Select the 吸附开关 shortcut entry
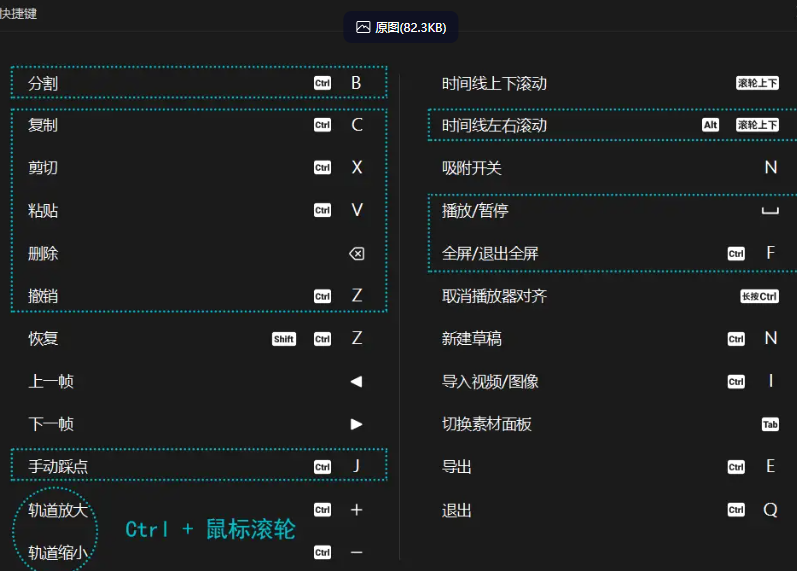 click(472, 167)
